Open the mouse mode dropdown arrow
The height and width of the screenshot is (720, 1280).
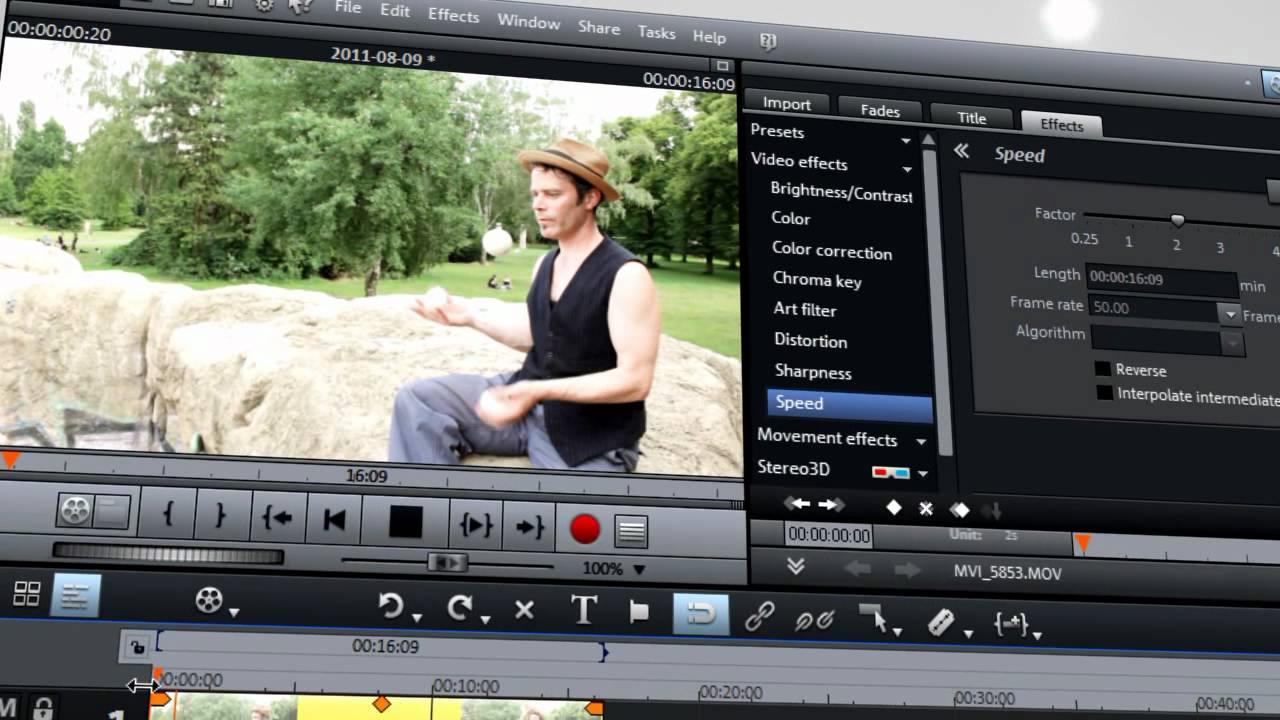[x=897, y=631]
